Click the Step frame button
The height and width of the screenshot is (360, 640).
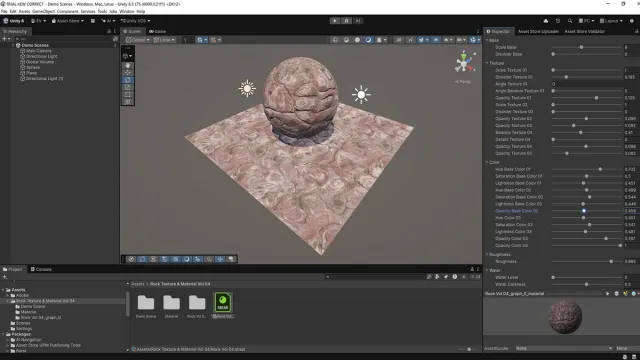pos(358,21)
